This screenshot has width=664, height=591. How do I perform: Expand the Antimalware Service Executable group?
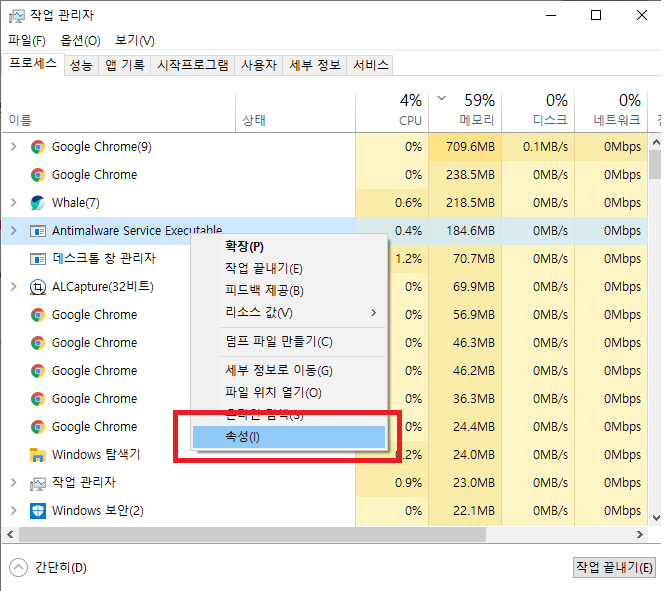click(14, 230)
